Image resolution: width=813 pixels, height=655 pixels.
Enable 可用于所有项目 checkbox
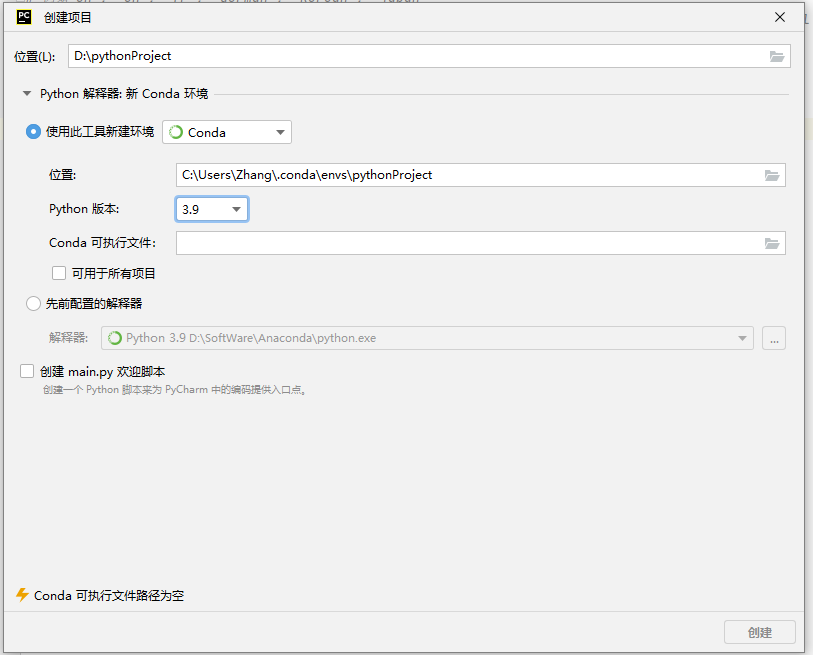(59, 273)
